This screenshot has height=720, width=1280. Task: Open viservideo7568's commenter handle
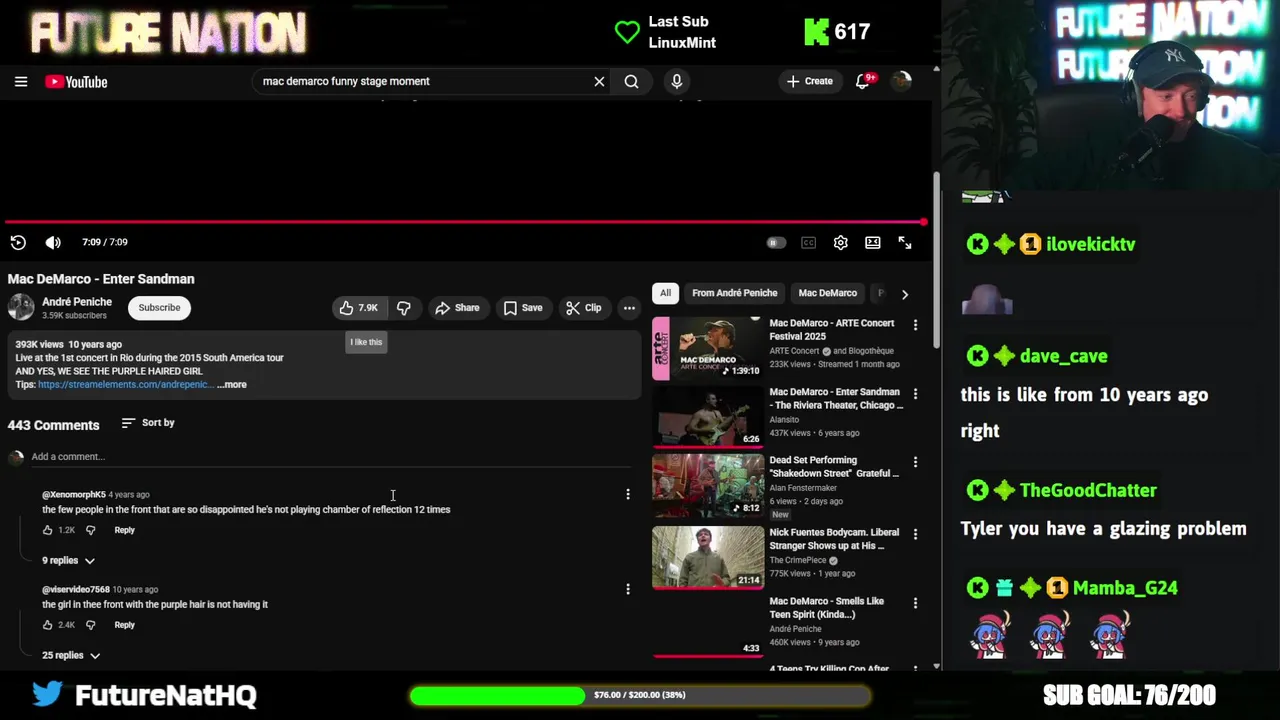pos(75,590)
